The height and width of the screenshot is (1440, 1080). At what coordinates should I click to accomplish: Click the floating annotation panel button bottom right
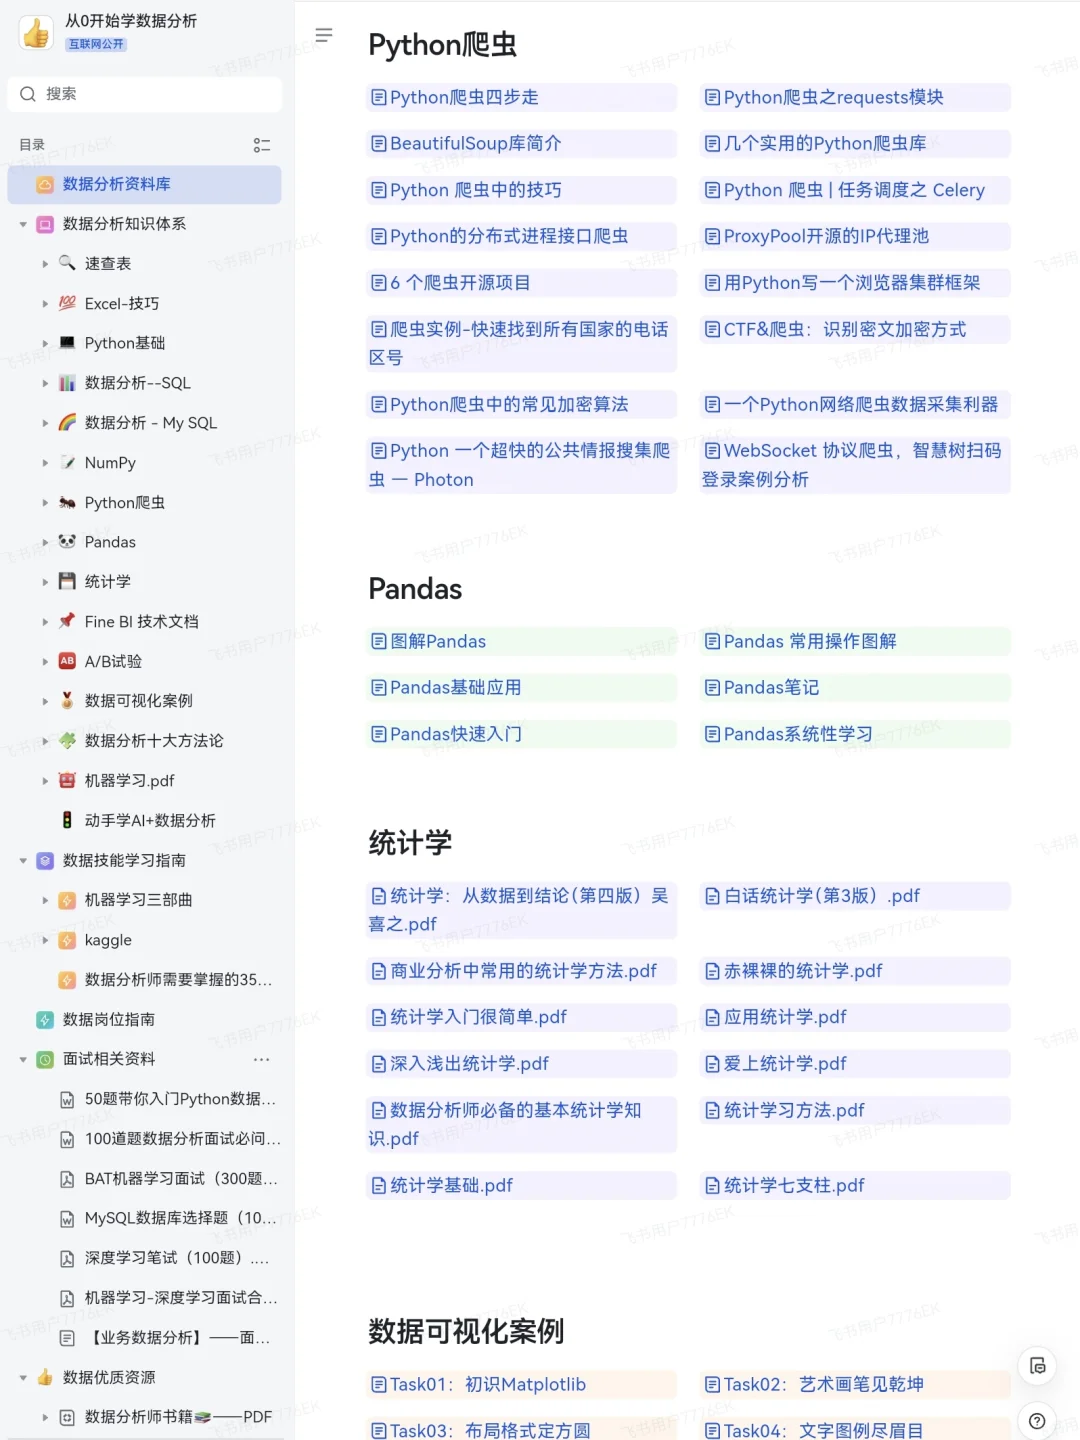(x=1037, y=1366)
